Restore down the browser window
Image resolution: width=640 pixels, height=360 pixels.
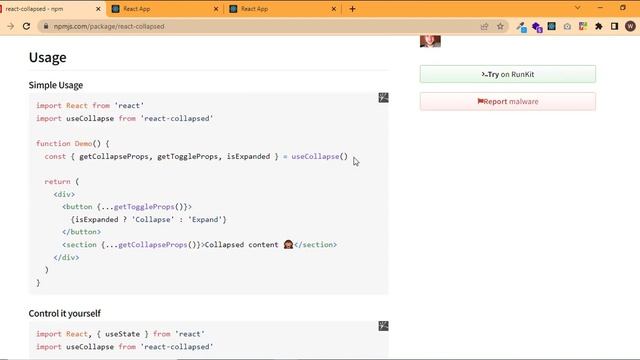[x=623, y=8]
